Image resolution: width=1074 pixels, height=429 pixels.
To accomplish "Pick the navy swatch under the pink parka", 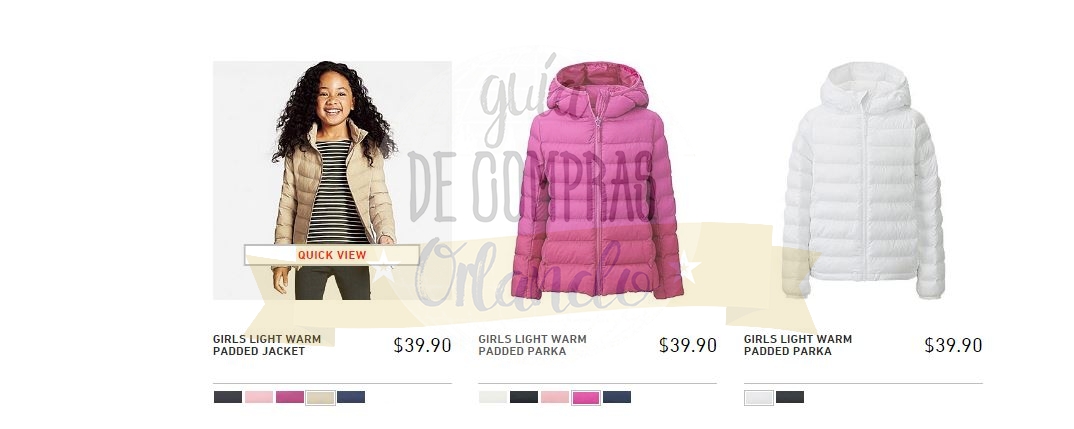I will tap(617, 397).
